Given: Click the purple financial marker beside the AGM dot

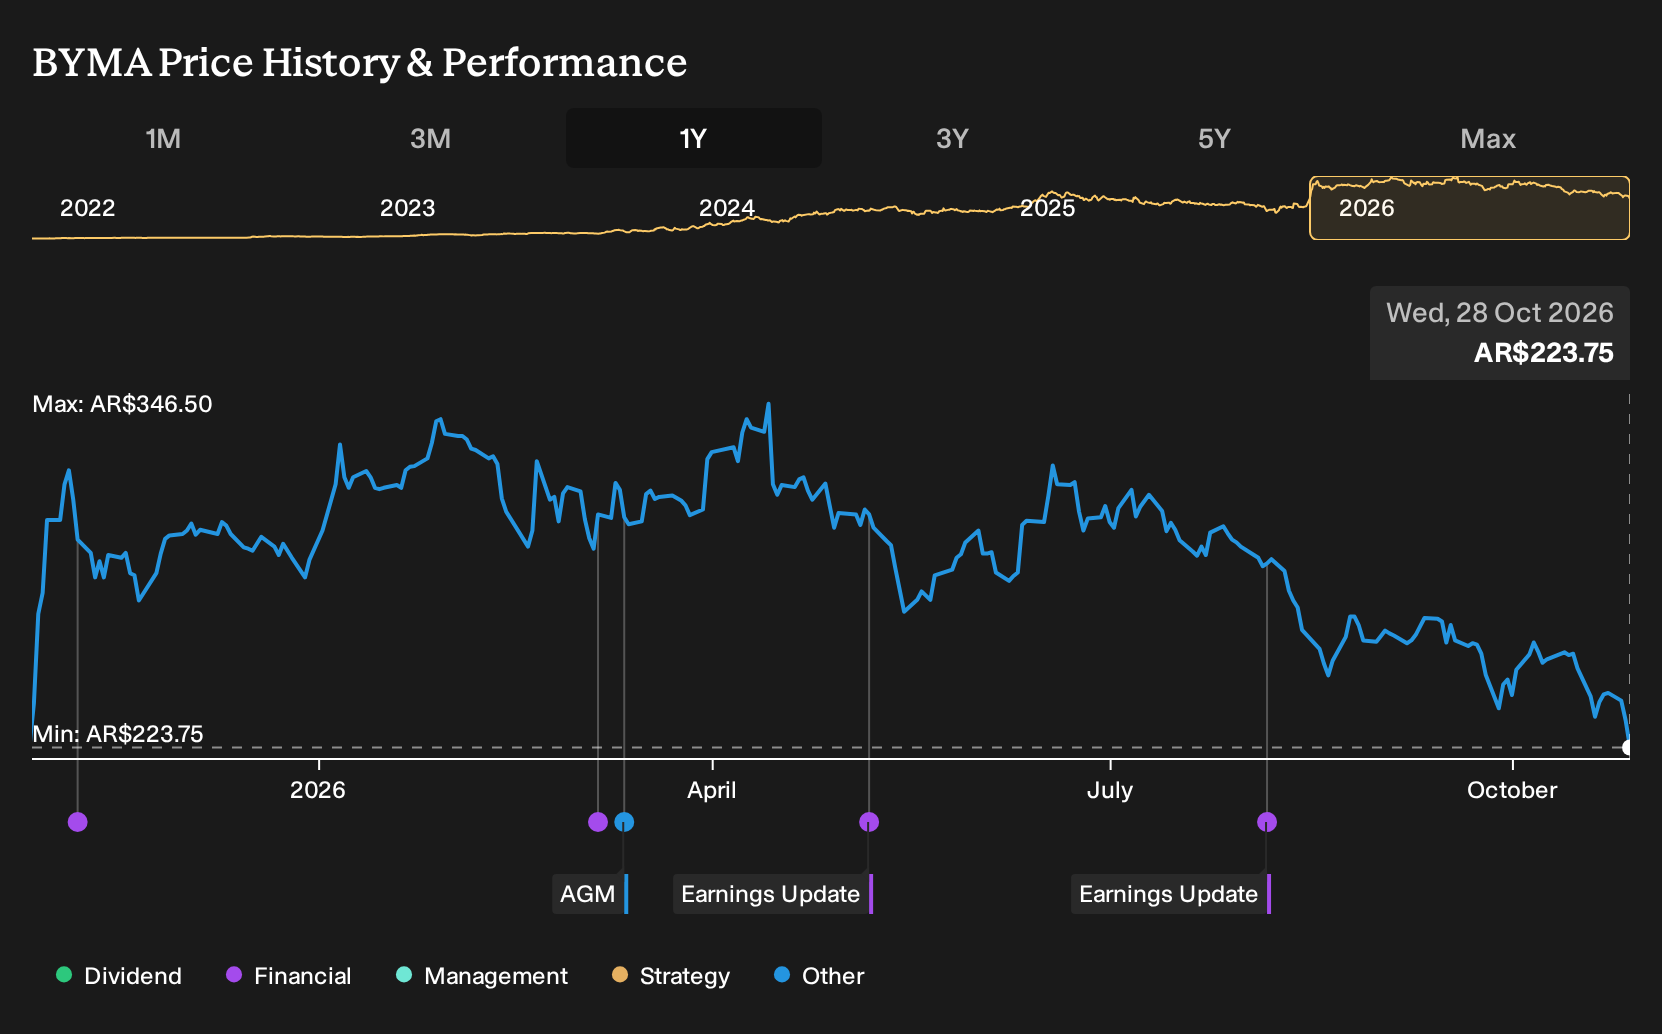Looking at the screenshot, I should [x=598, y=822].
